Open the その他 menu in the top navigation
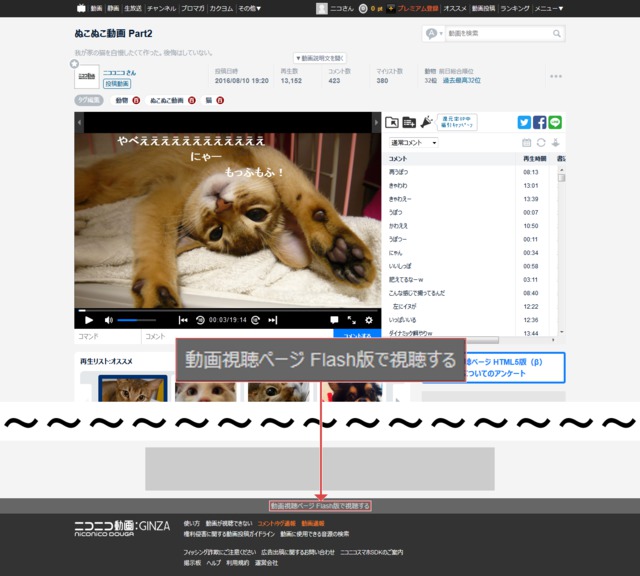The width and height of the screenshot is (640, 576). pos(250,8)
